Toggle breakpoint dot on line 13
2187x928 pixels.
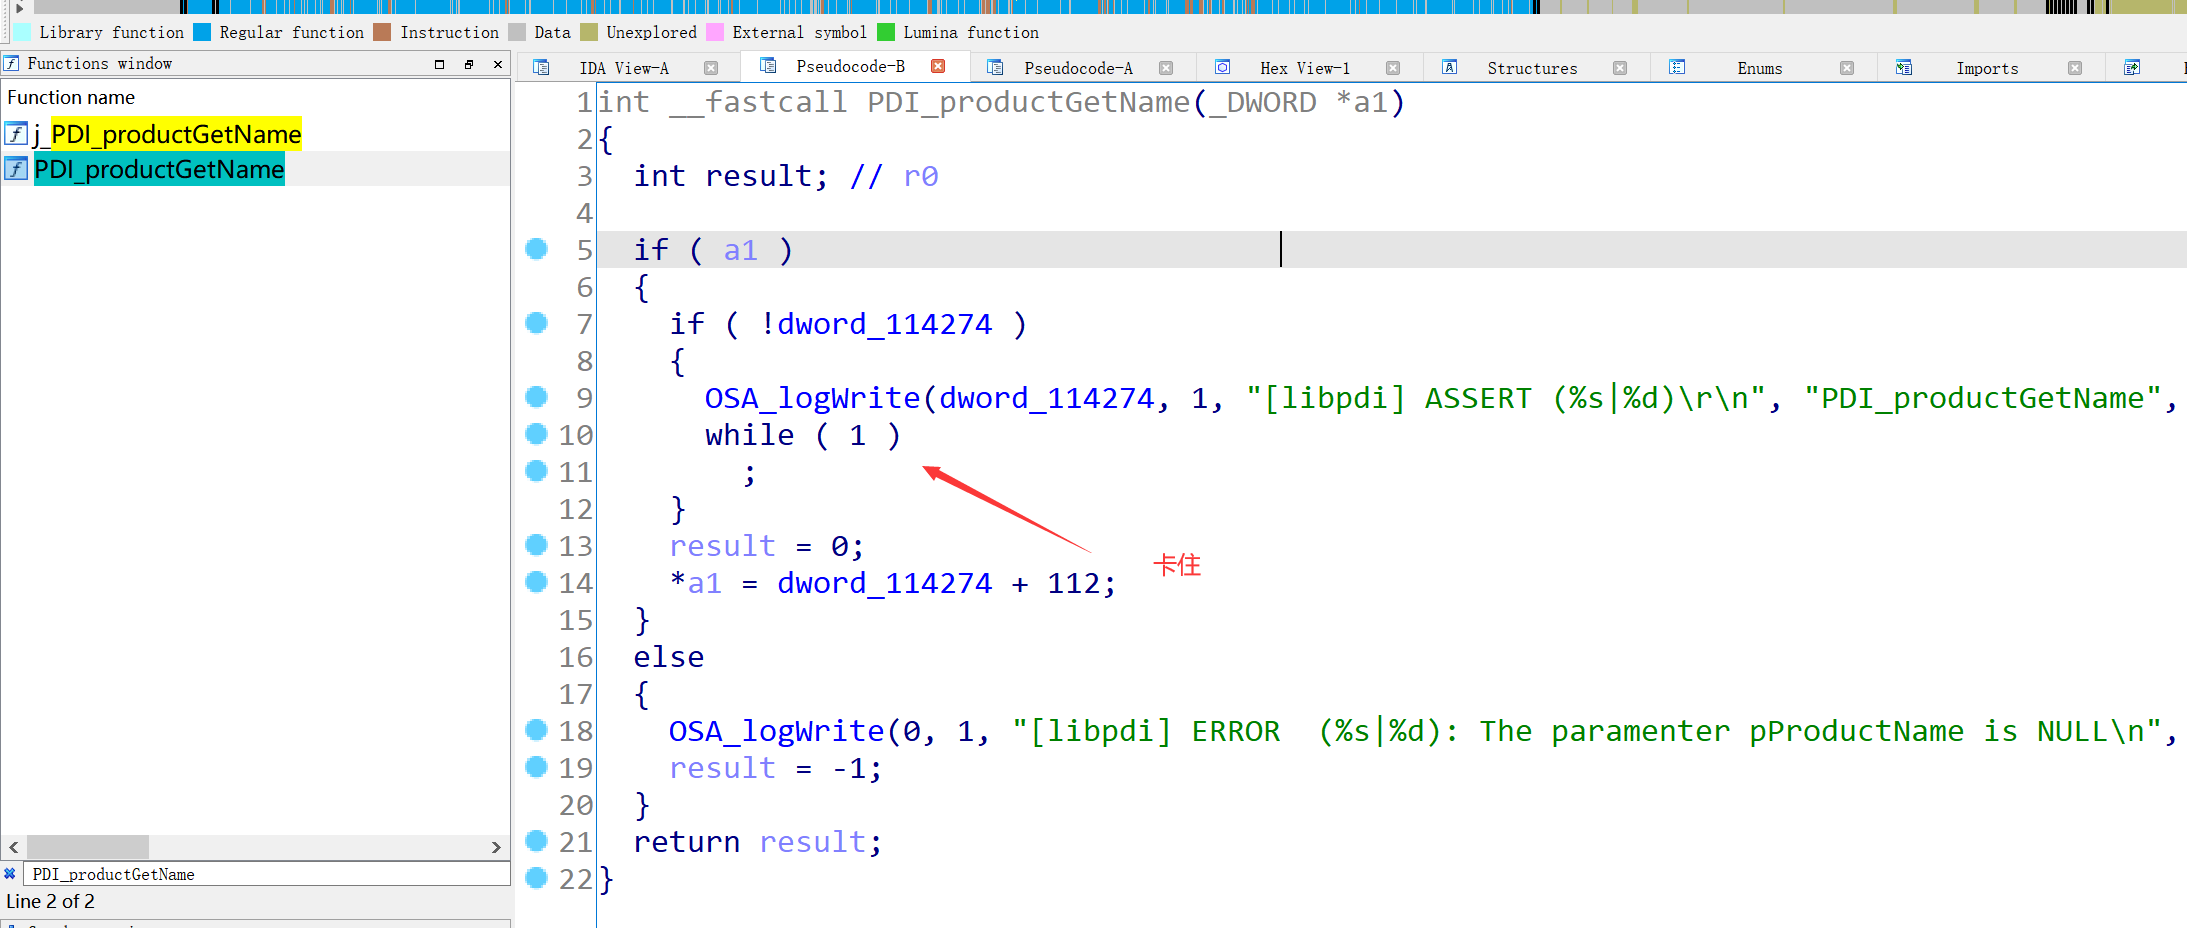point(537,544)
